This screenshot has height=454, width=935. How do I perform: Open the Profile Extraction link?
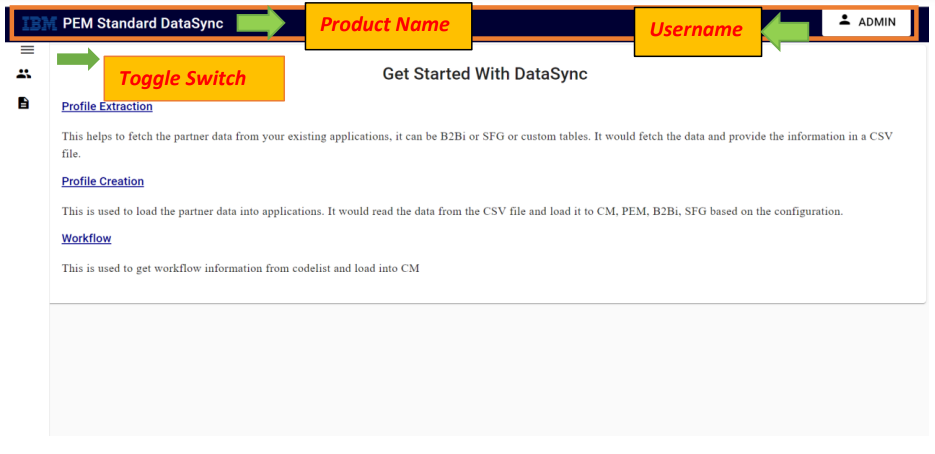(x=107, y=107)
